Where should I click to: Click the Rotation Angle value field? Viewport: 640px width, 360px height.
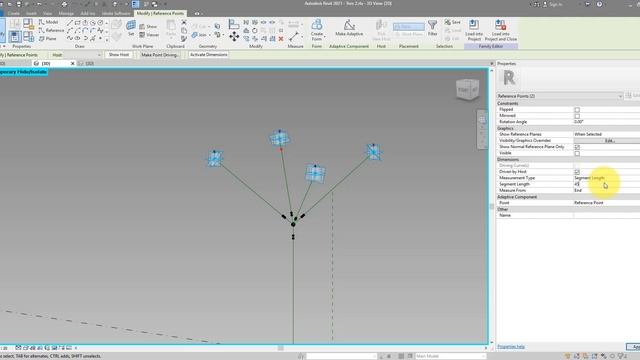[607, 122]
